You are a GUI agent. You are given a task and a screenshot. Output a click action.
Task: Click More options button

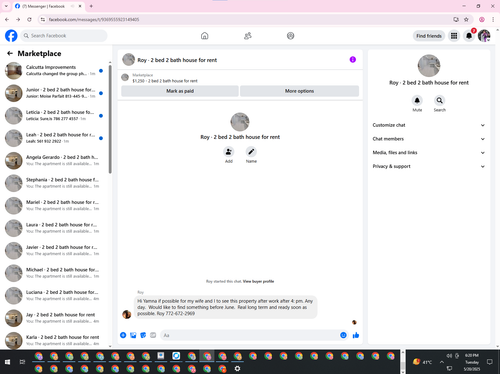click(x=299, y=91)
